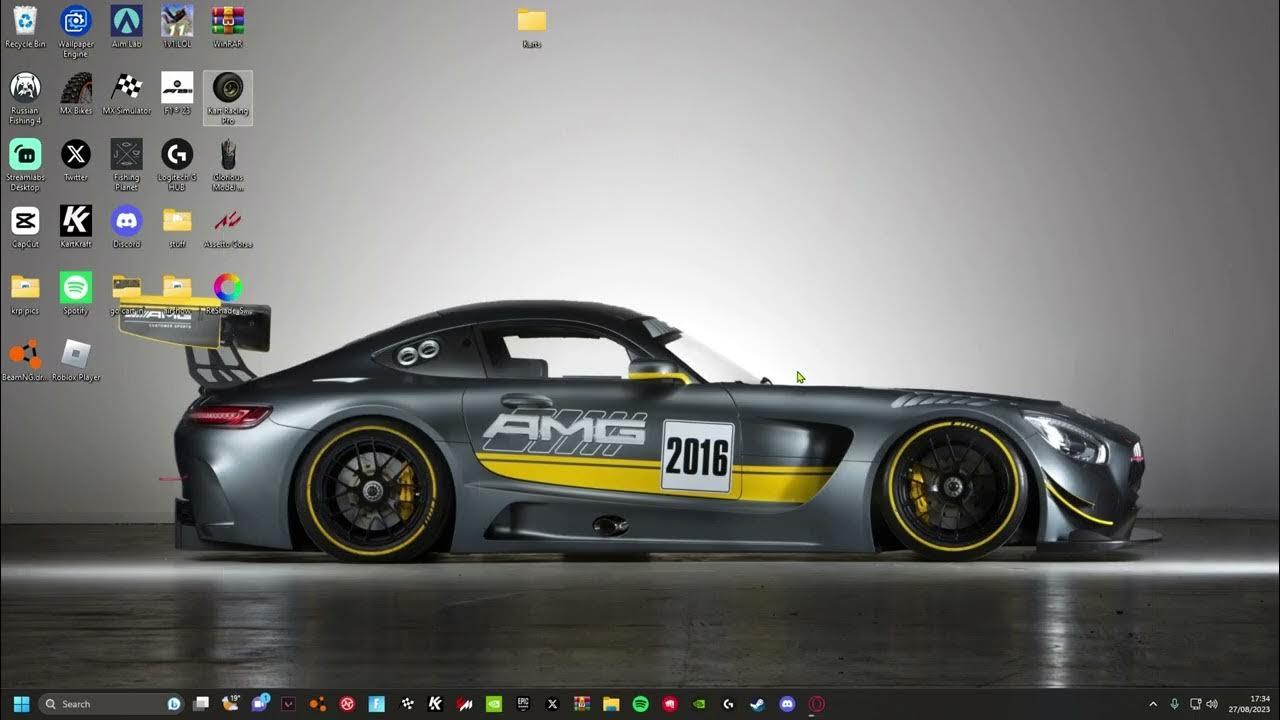The height and width of the screenshot is (720, 1280).
Task: Click the Spotify icon in the taskbar
Action: [x=640, y=704]
